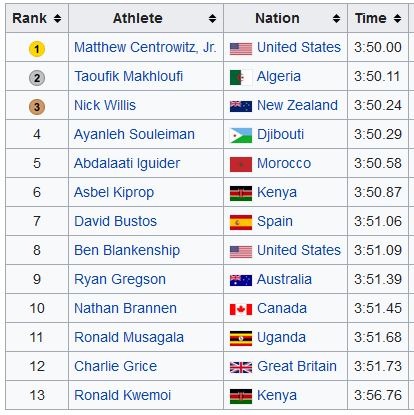
Task: Click the Djibouti flag icon
Action: [x=241, y=135]
